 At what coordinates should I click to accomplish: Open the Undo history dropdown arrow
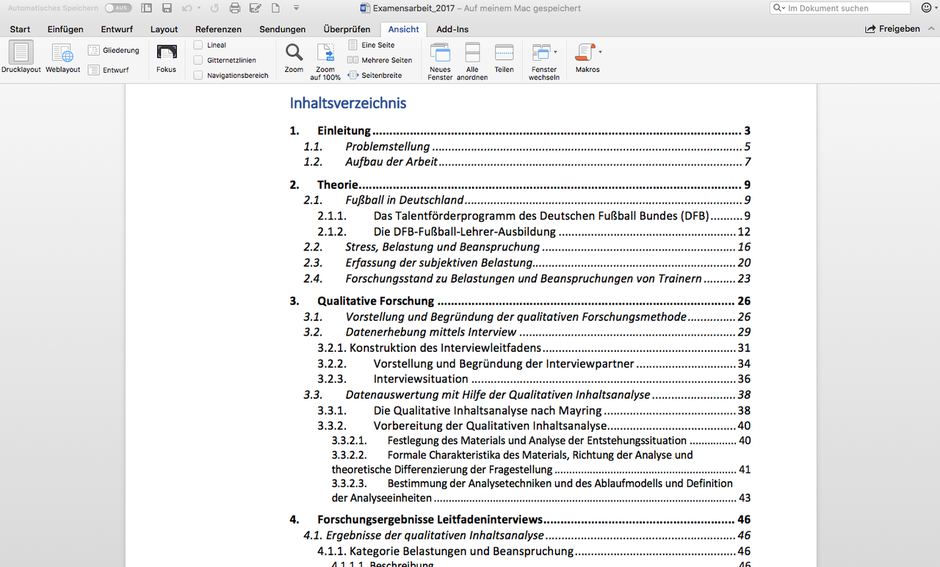199,8
